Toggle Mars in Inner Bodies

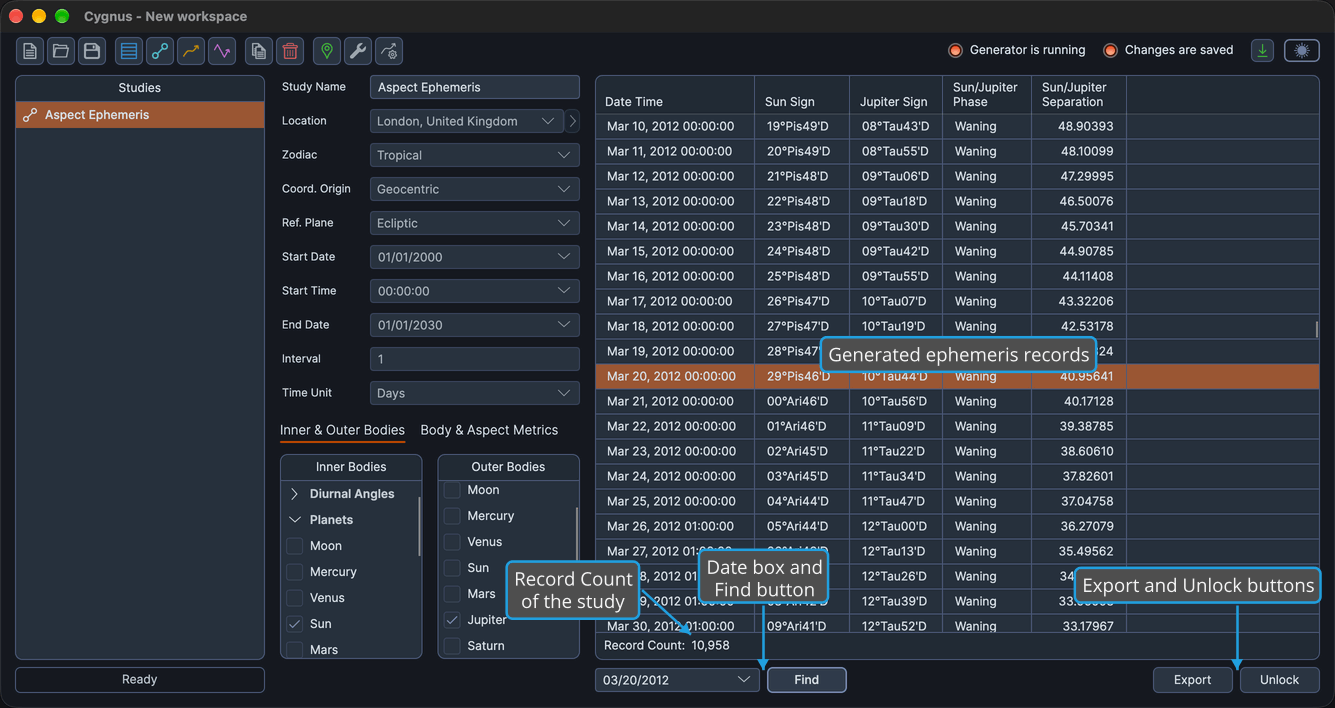(295, 650)
